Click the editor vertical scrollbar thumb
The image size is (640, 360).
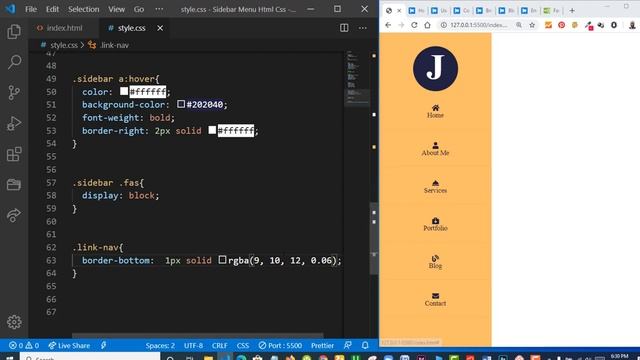click(374, 238)
